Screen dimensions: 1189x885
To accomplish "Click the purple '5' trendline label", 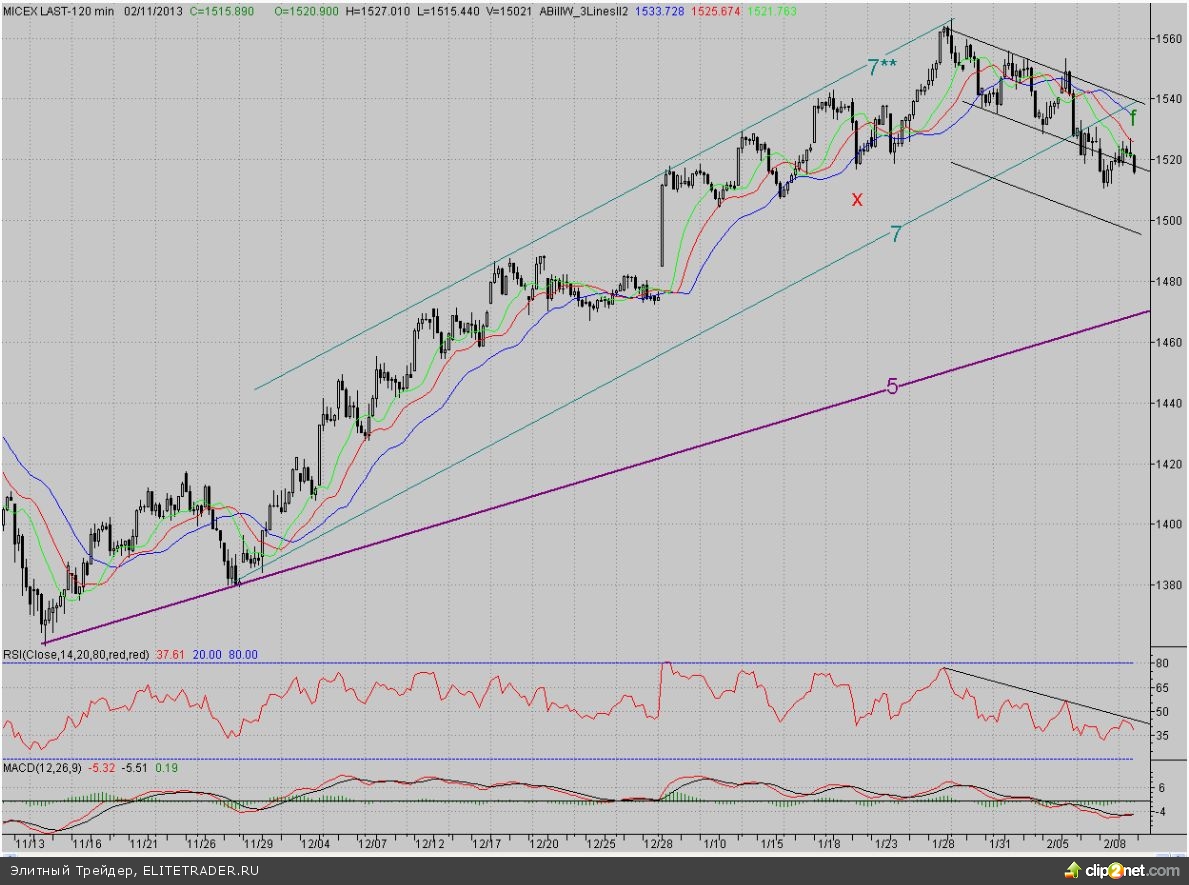I will point(892,387).
